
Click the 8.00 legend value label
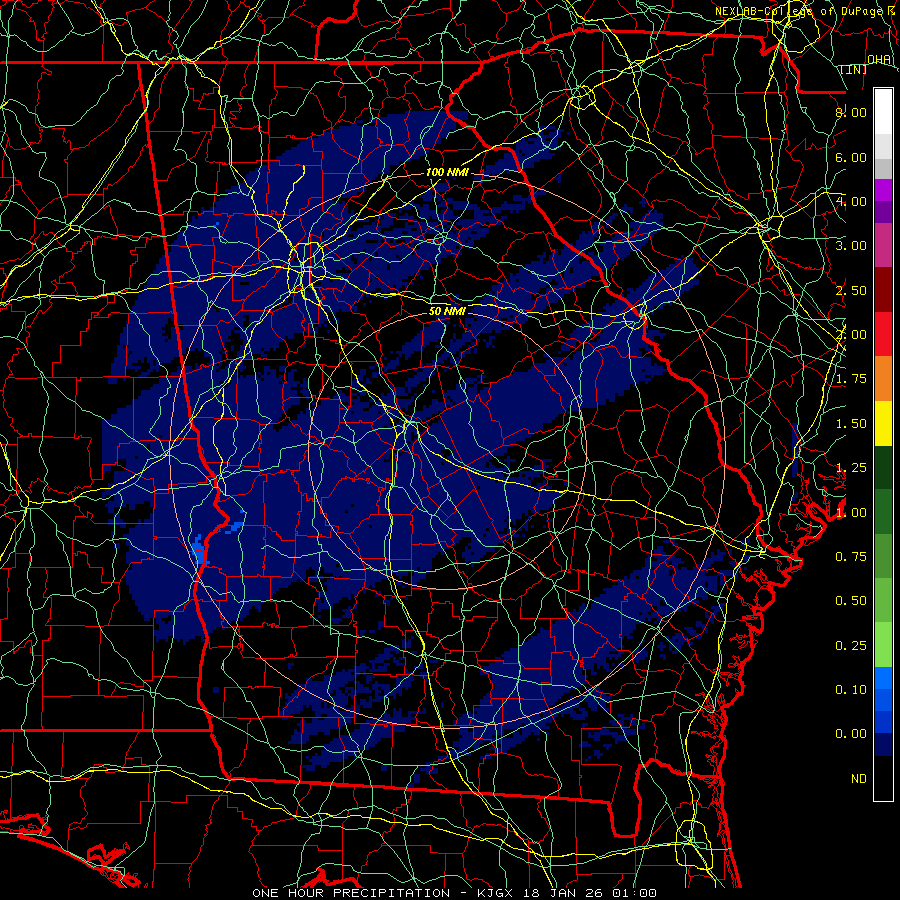pos(851,112)
